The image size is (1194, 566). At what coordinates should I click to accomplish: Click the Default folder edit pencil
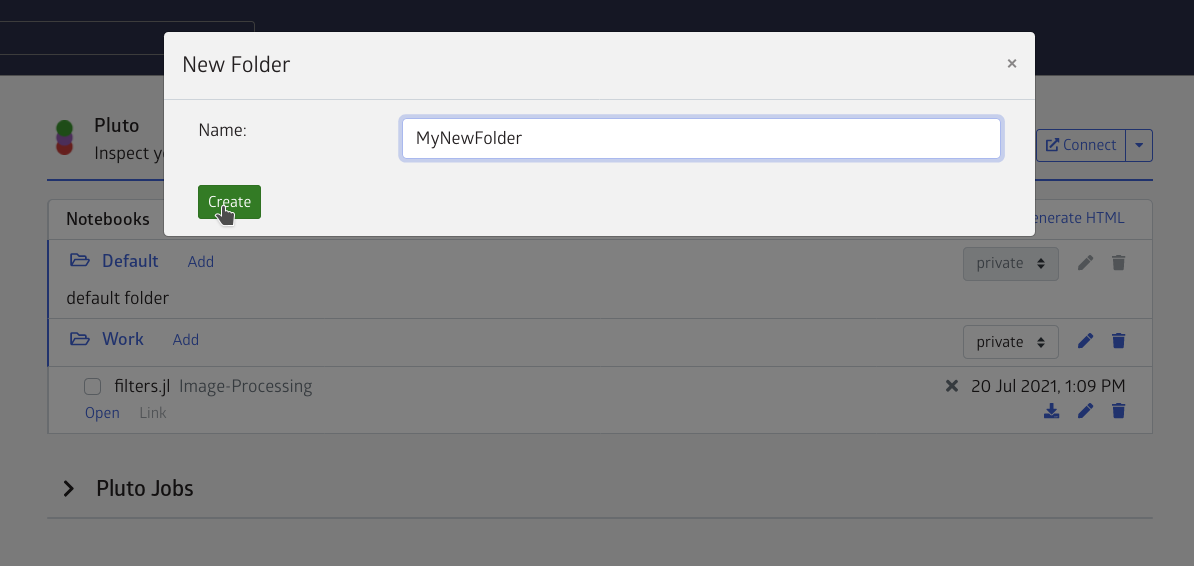pyautogui.click(x=1086, y=263)
